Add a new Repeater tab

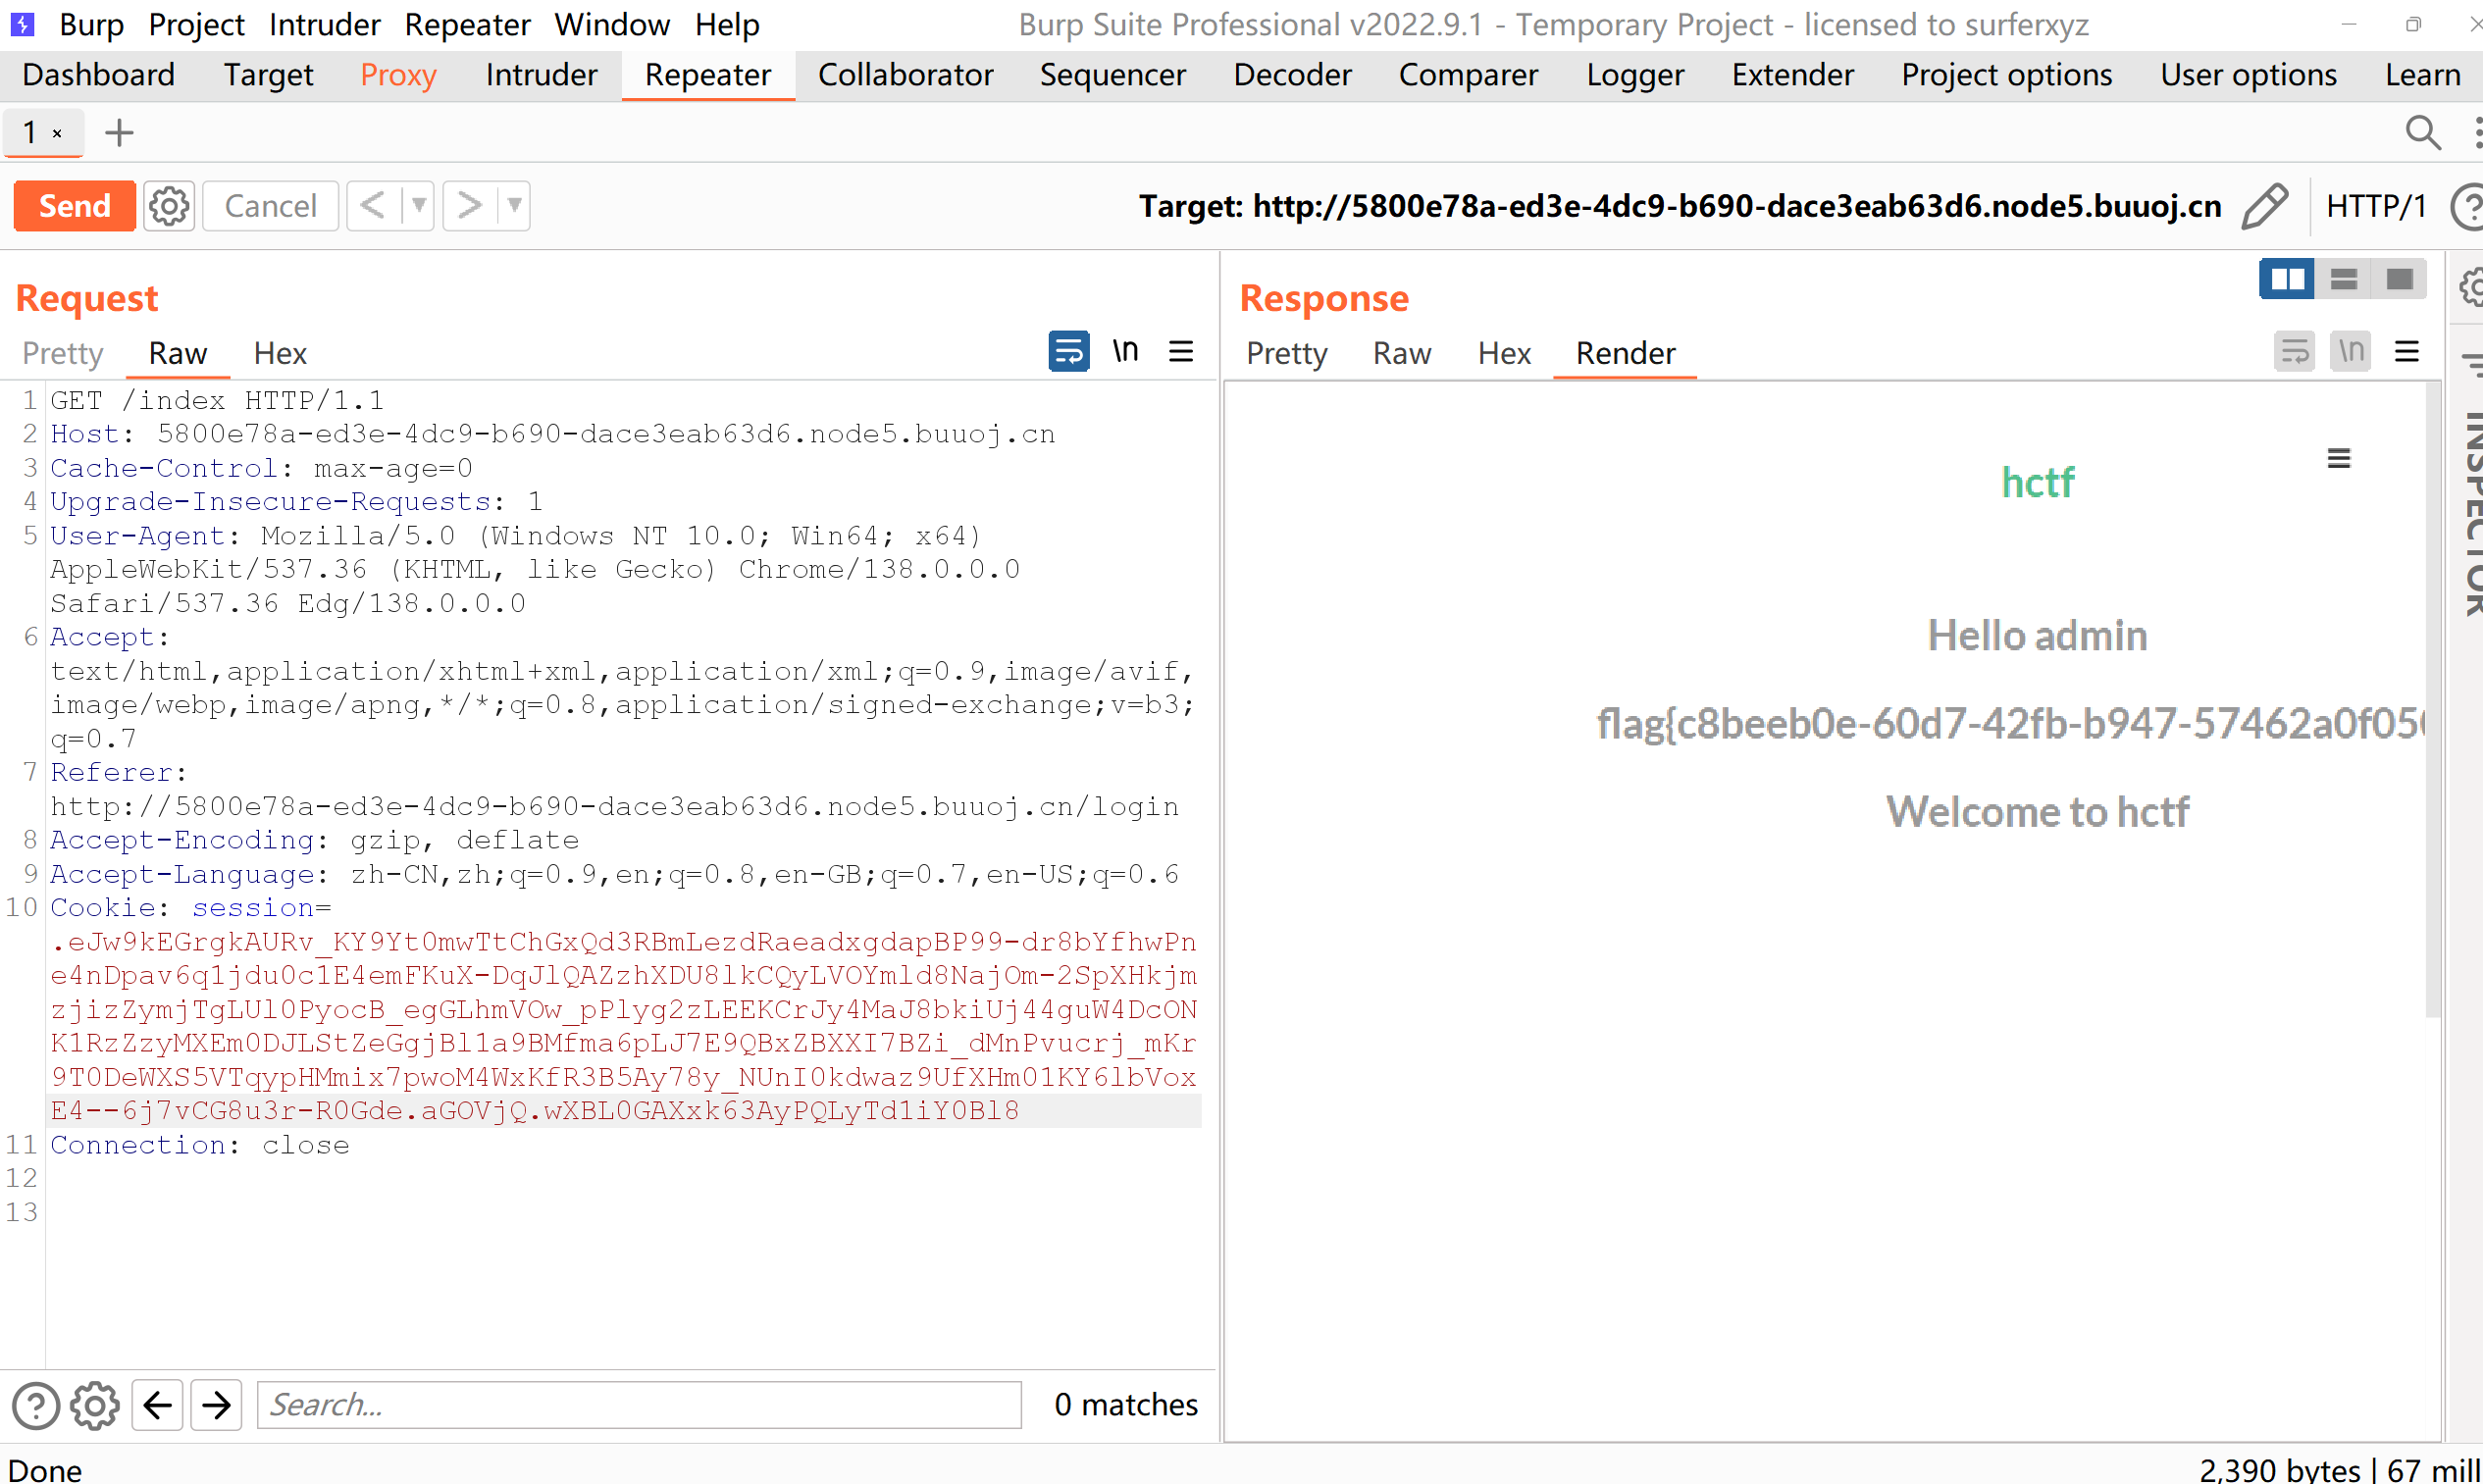[119, 132]
